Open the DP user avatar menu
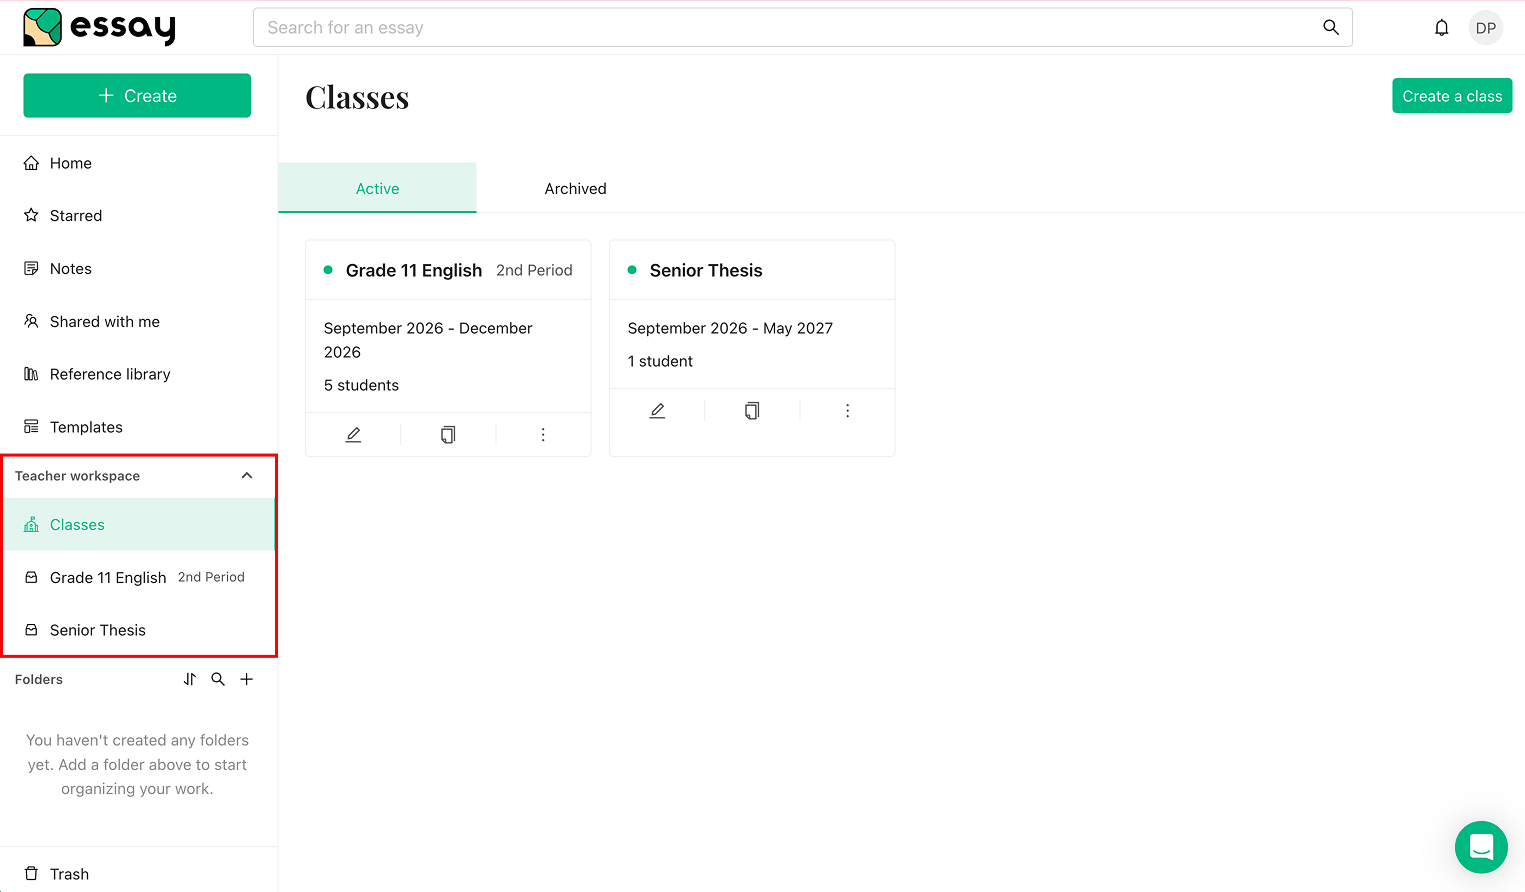 [x=1486, y=28]
